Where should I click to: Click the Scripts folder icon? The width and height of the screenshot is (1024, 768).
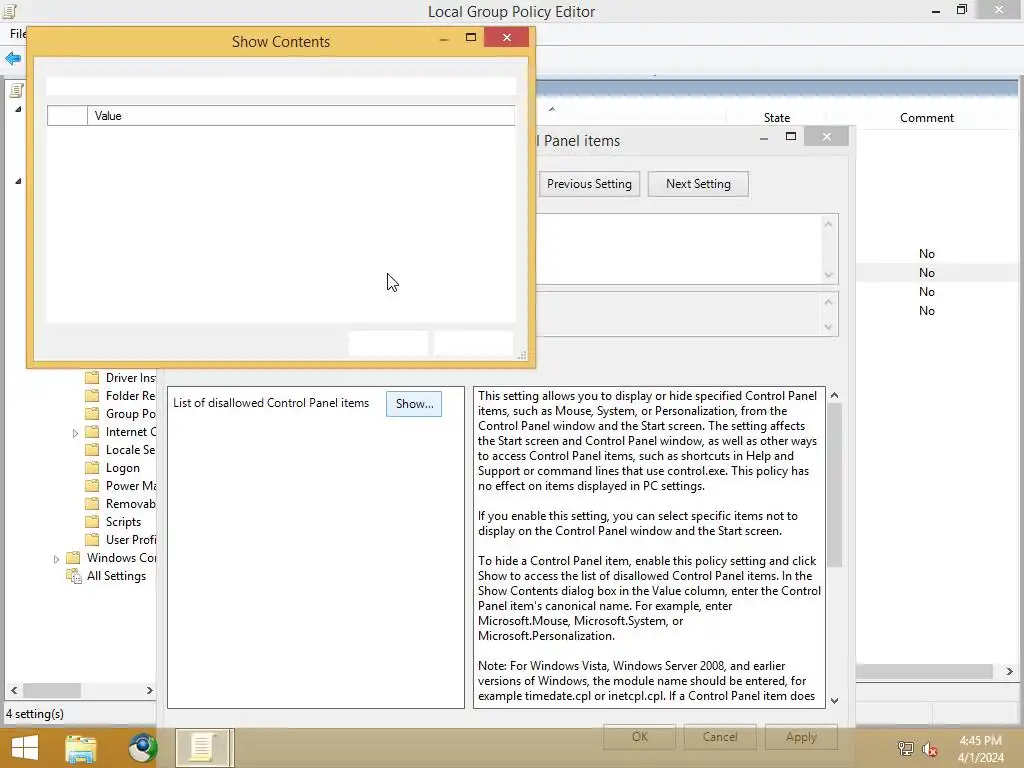point(92,522)
